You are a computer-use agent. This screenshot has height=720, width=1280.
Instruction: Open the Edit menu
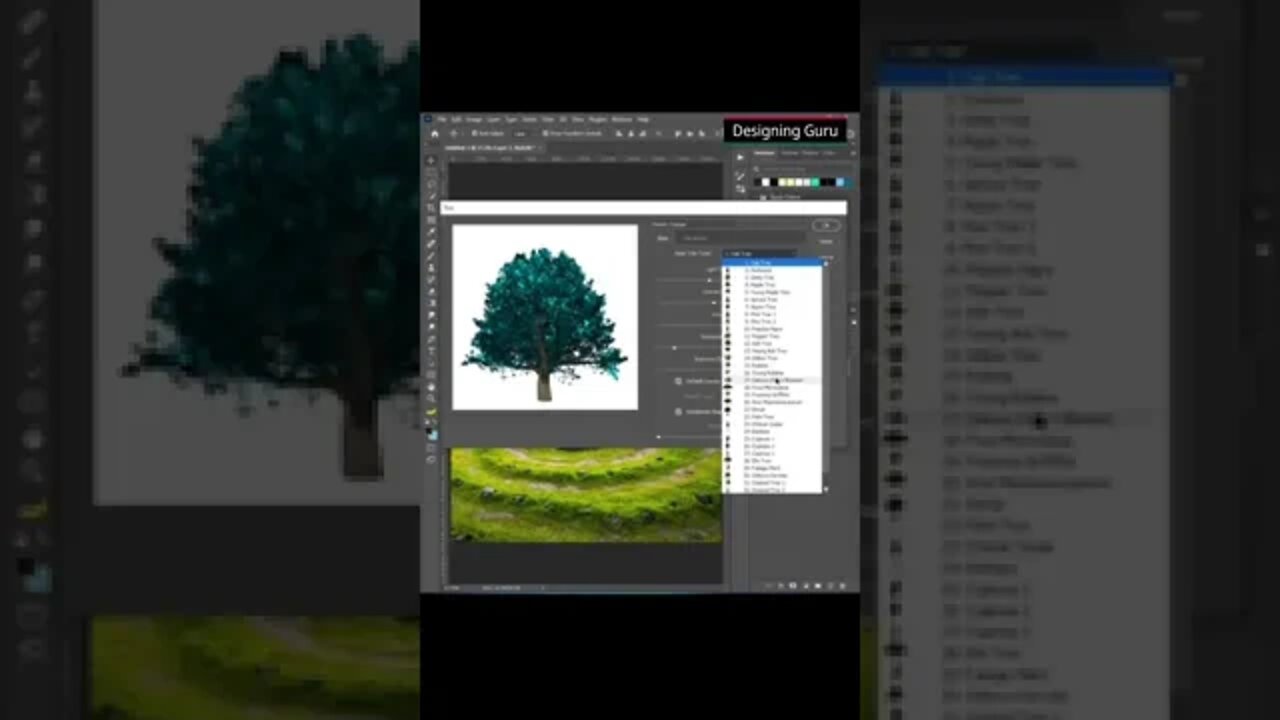[x=456, y=119]
